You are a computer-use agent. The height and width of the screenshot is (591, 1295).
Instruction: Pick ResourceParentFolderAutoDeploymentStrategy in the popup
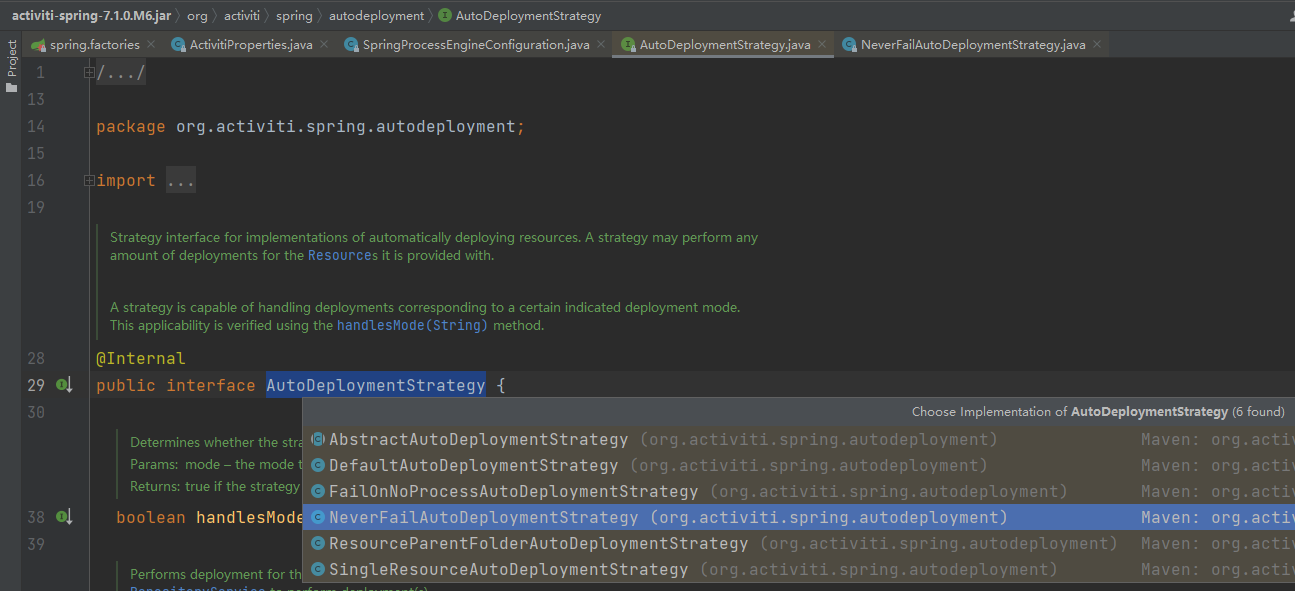tap(798, 543)
